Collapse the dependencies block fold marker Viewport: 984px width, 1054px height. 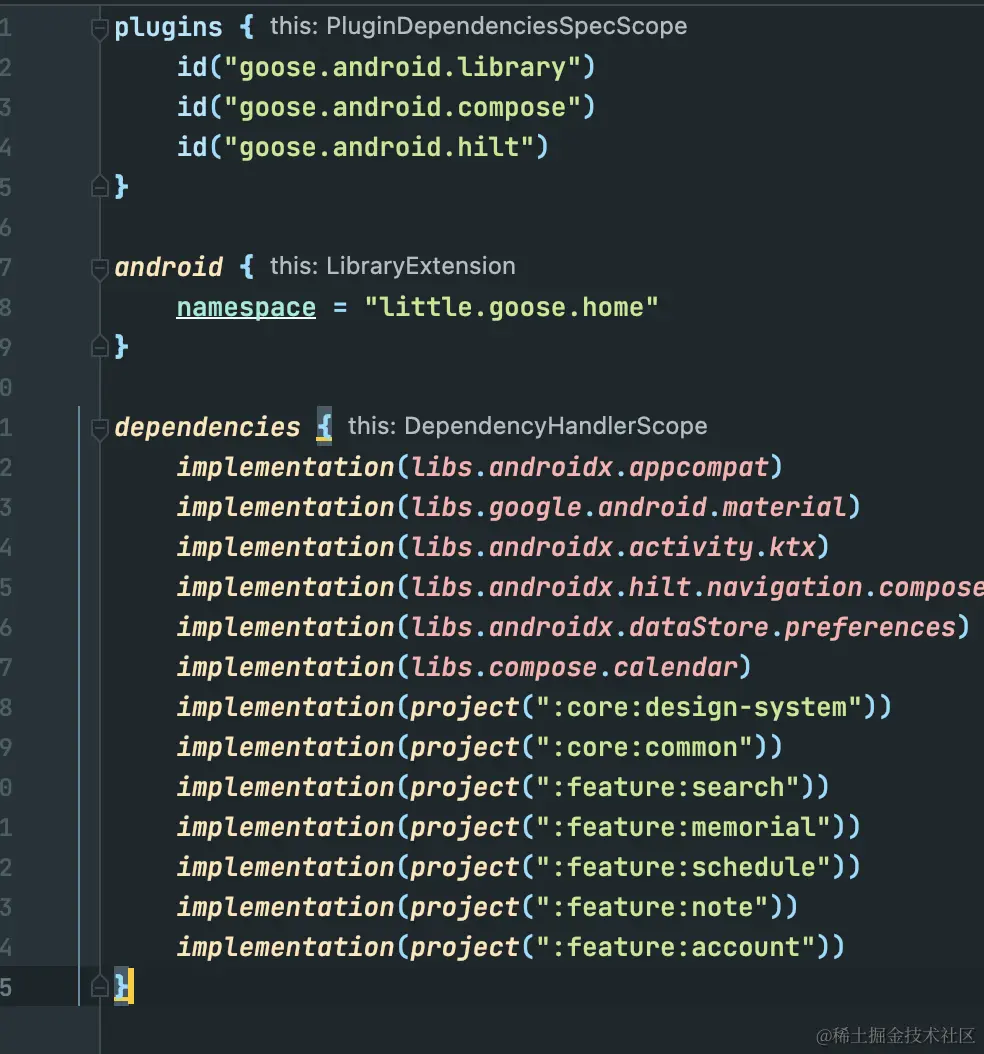(99, 429)
